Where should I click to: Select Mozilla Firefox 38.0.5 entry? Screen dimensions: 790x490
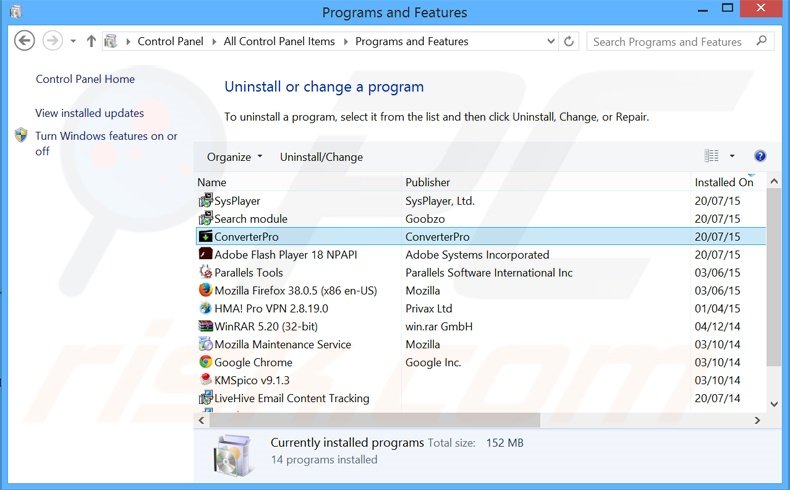(x=296, y=291)
